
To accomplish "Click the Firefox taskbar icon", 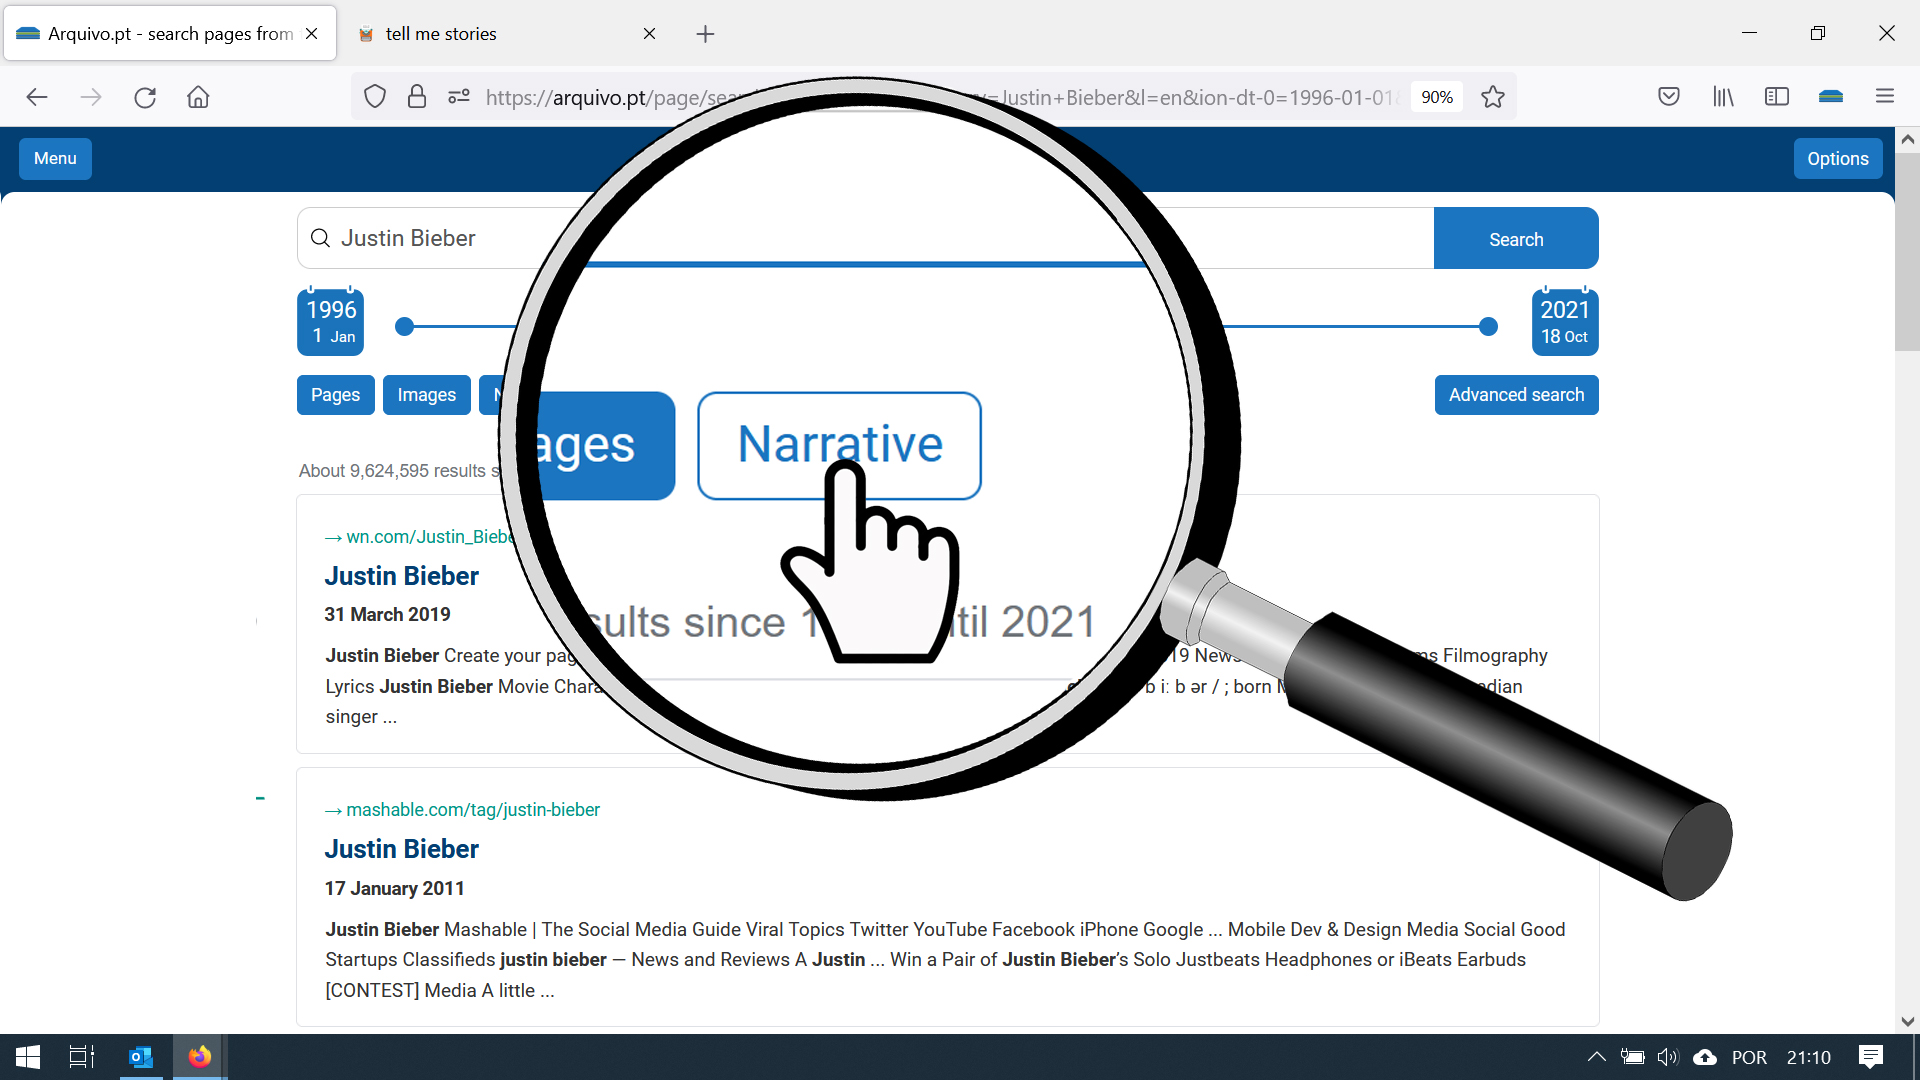I will click(200, 1057).
